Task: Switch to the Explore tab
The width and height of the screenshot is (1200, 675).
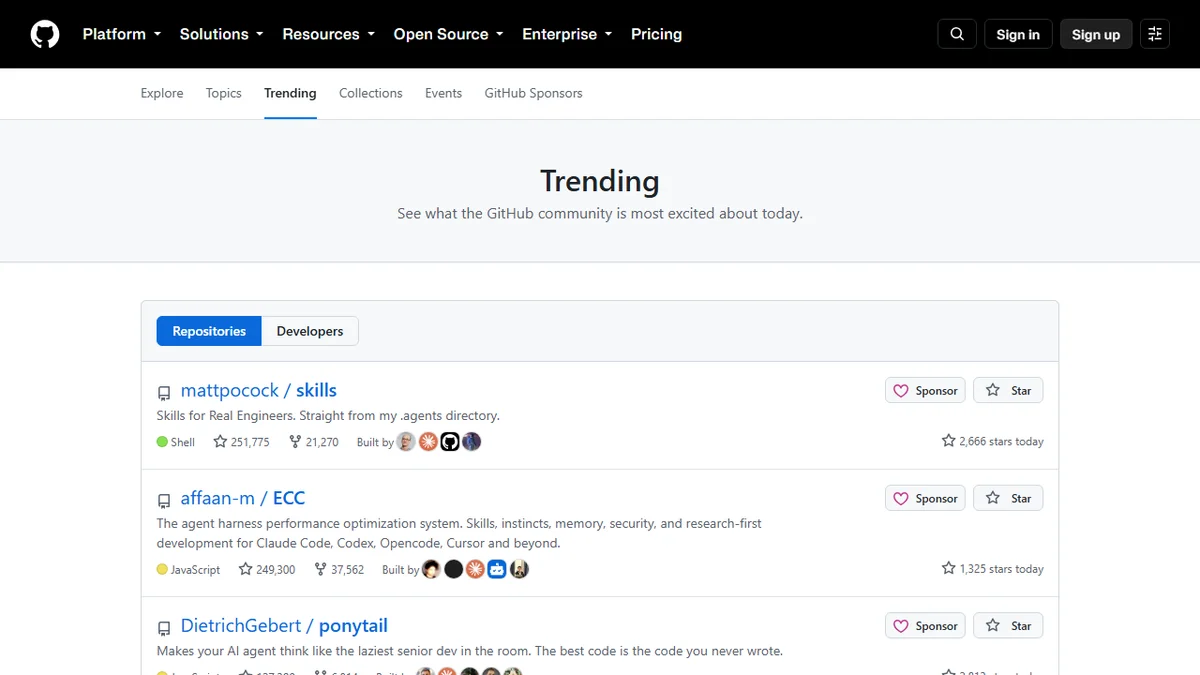Action: (x=162, y=93)
